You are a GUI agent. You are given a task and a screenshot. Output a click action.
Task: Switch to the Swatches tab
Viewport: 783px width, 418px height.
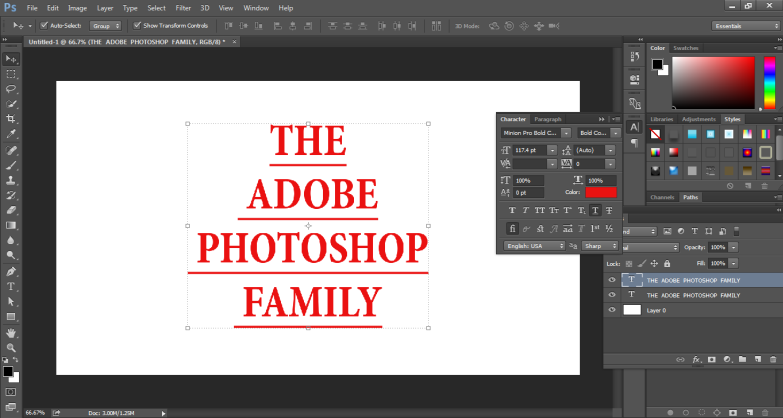coord(686,48)
